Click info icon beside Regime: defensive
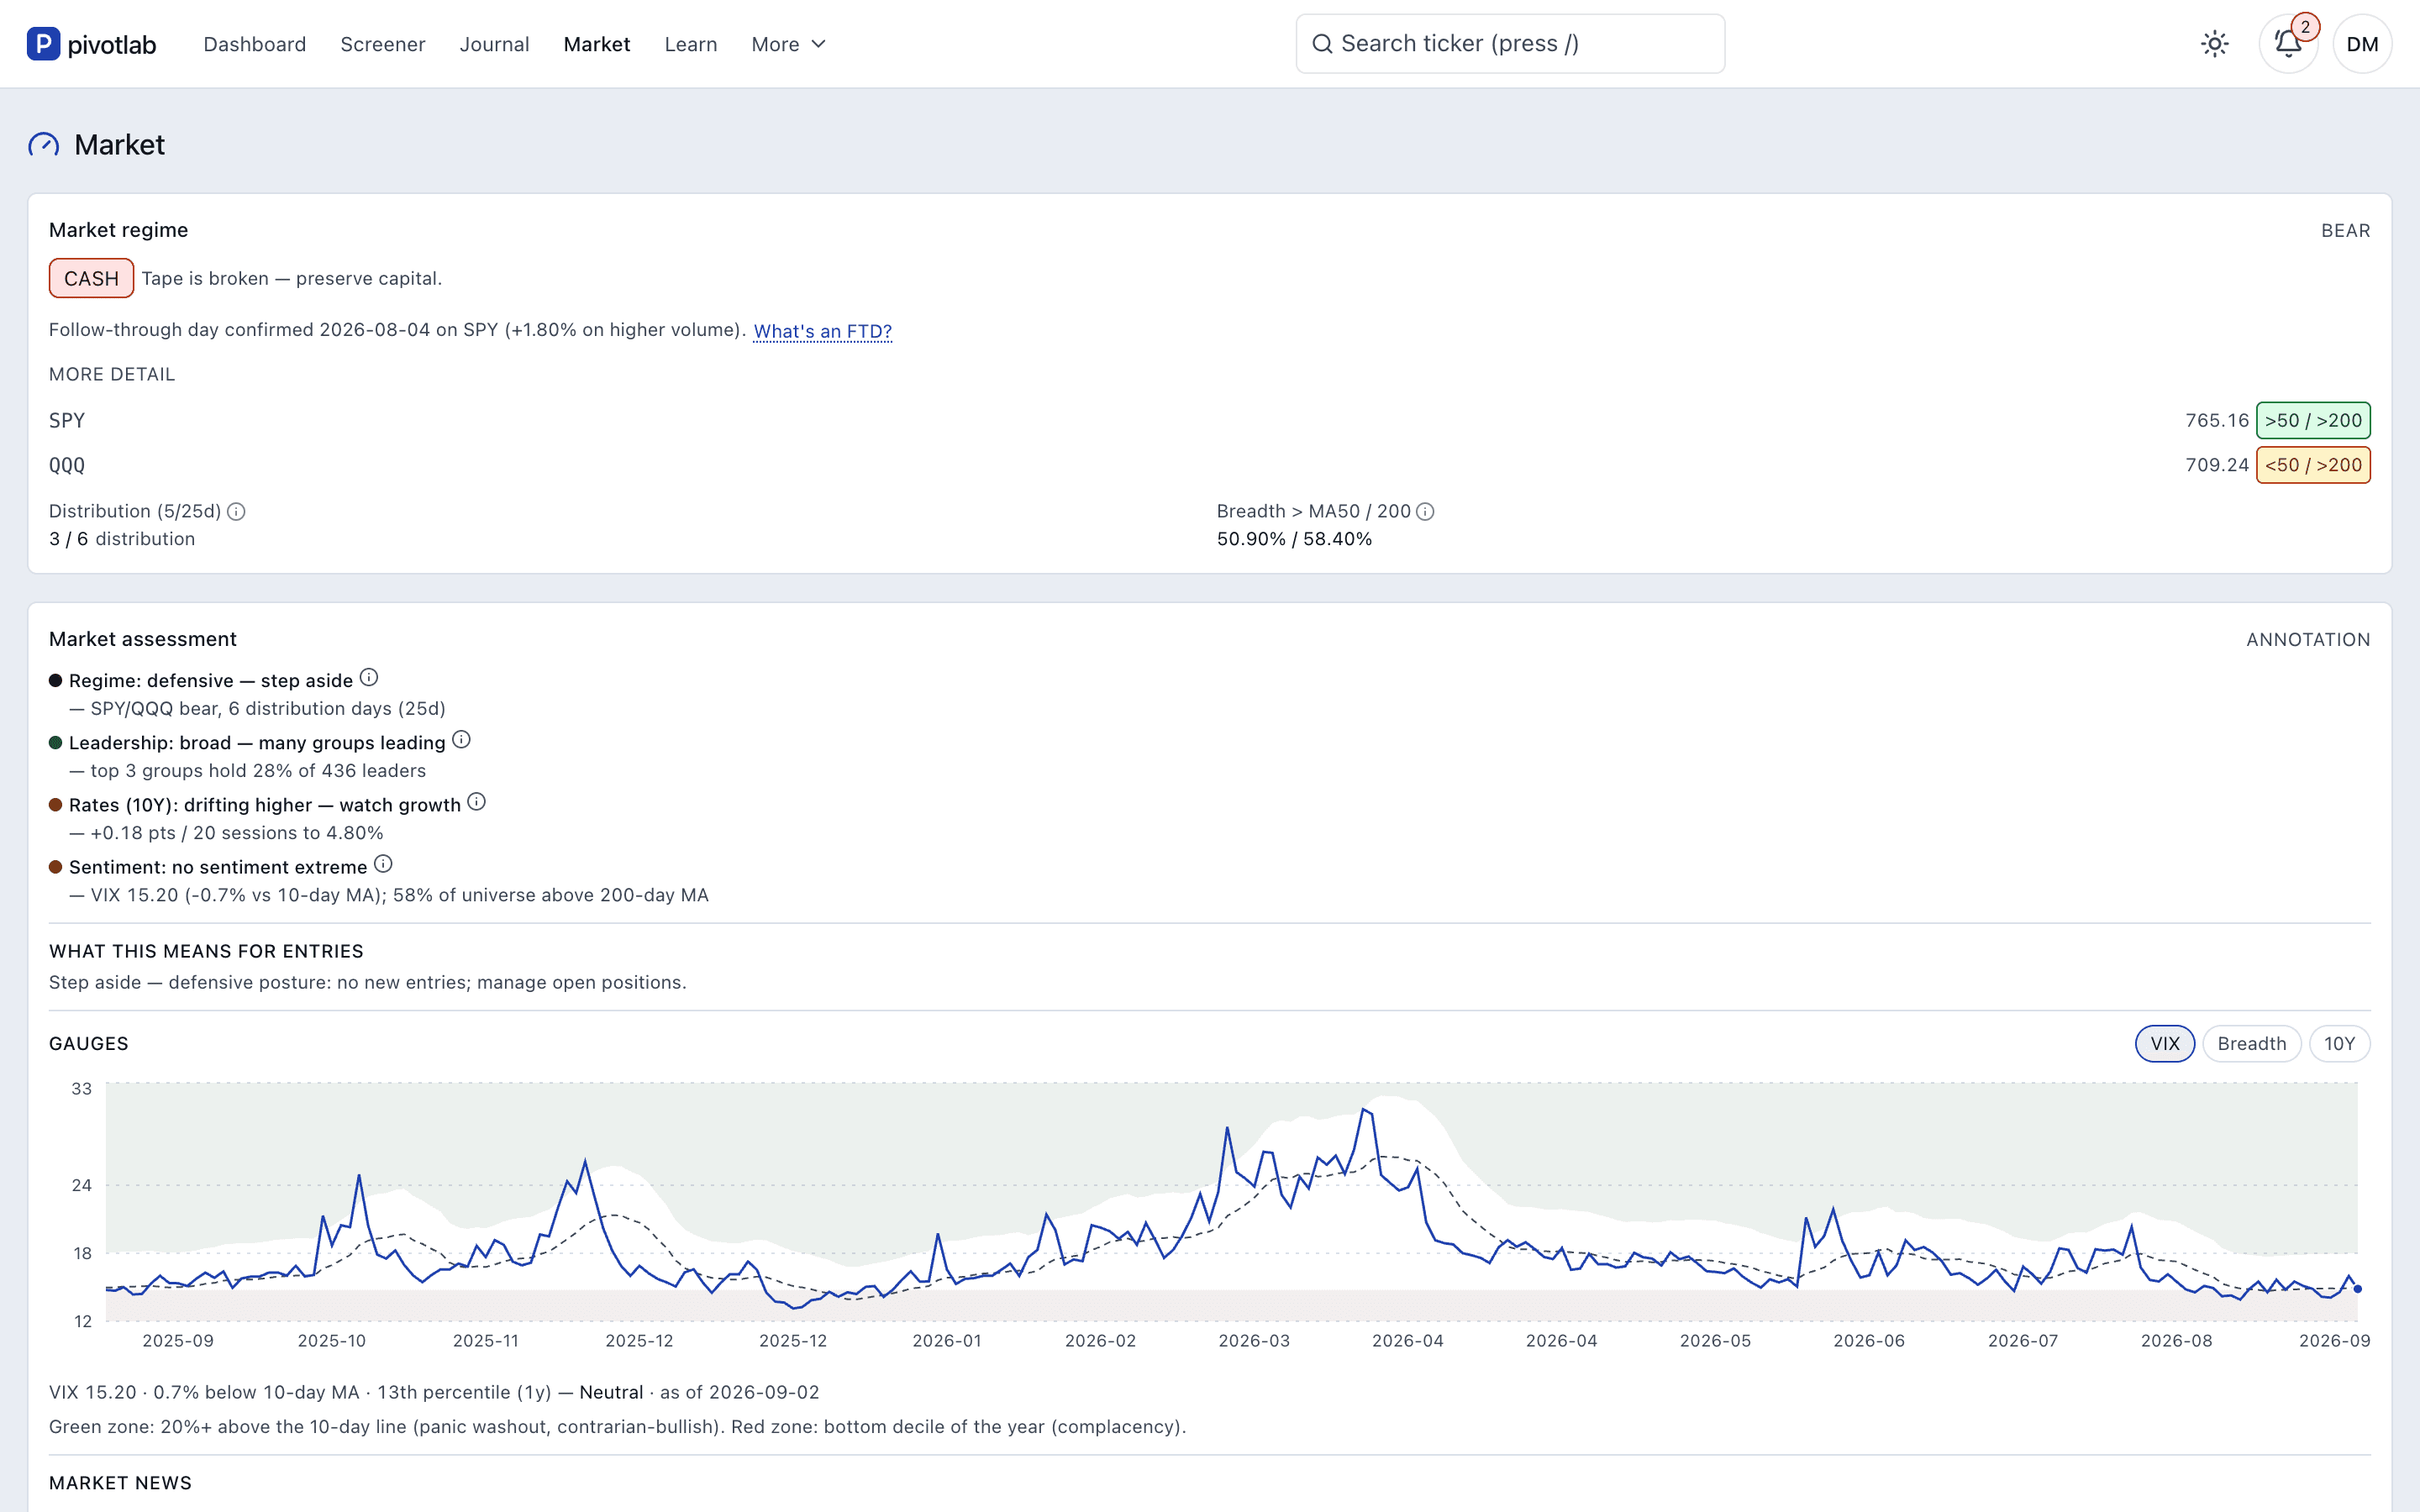The image size is (2420, 1512). point(369,678)
